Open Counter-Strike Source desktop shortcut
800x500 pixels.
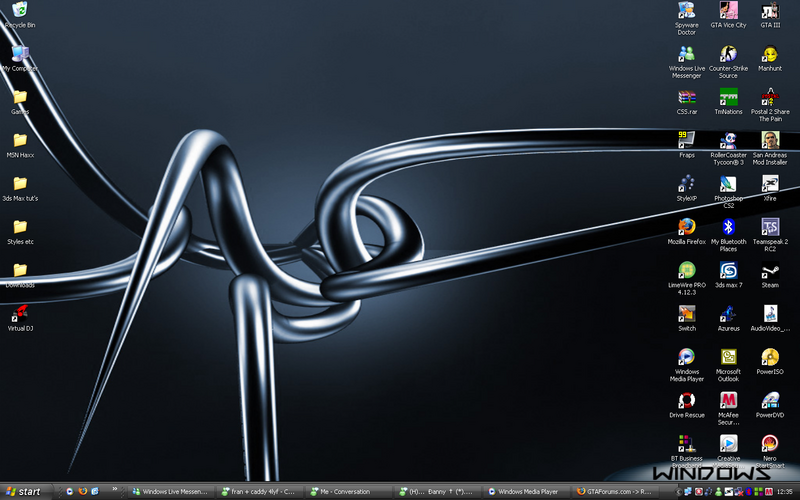pyautogui.click(x=728, y=56)
